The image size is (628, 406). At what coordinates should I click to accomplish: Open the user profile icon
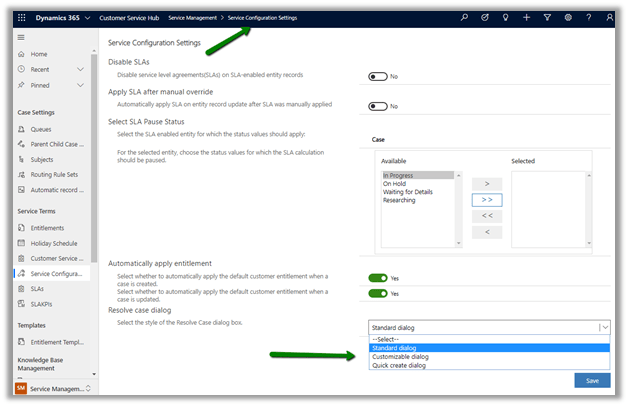click(609, 17)
